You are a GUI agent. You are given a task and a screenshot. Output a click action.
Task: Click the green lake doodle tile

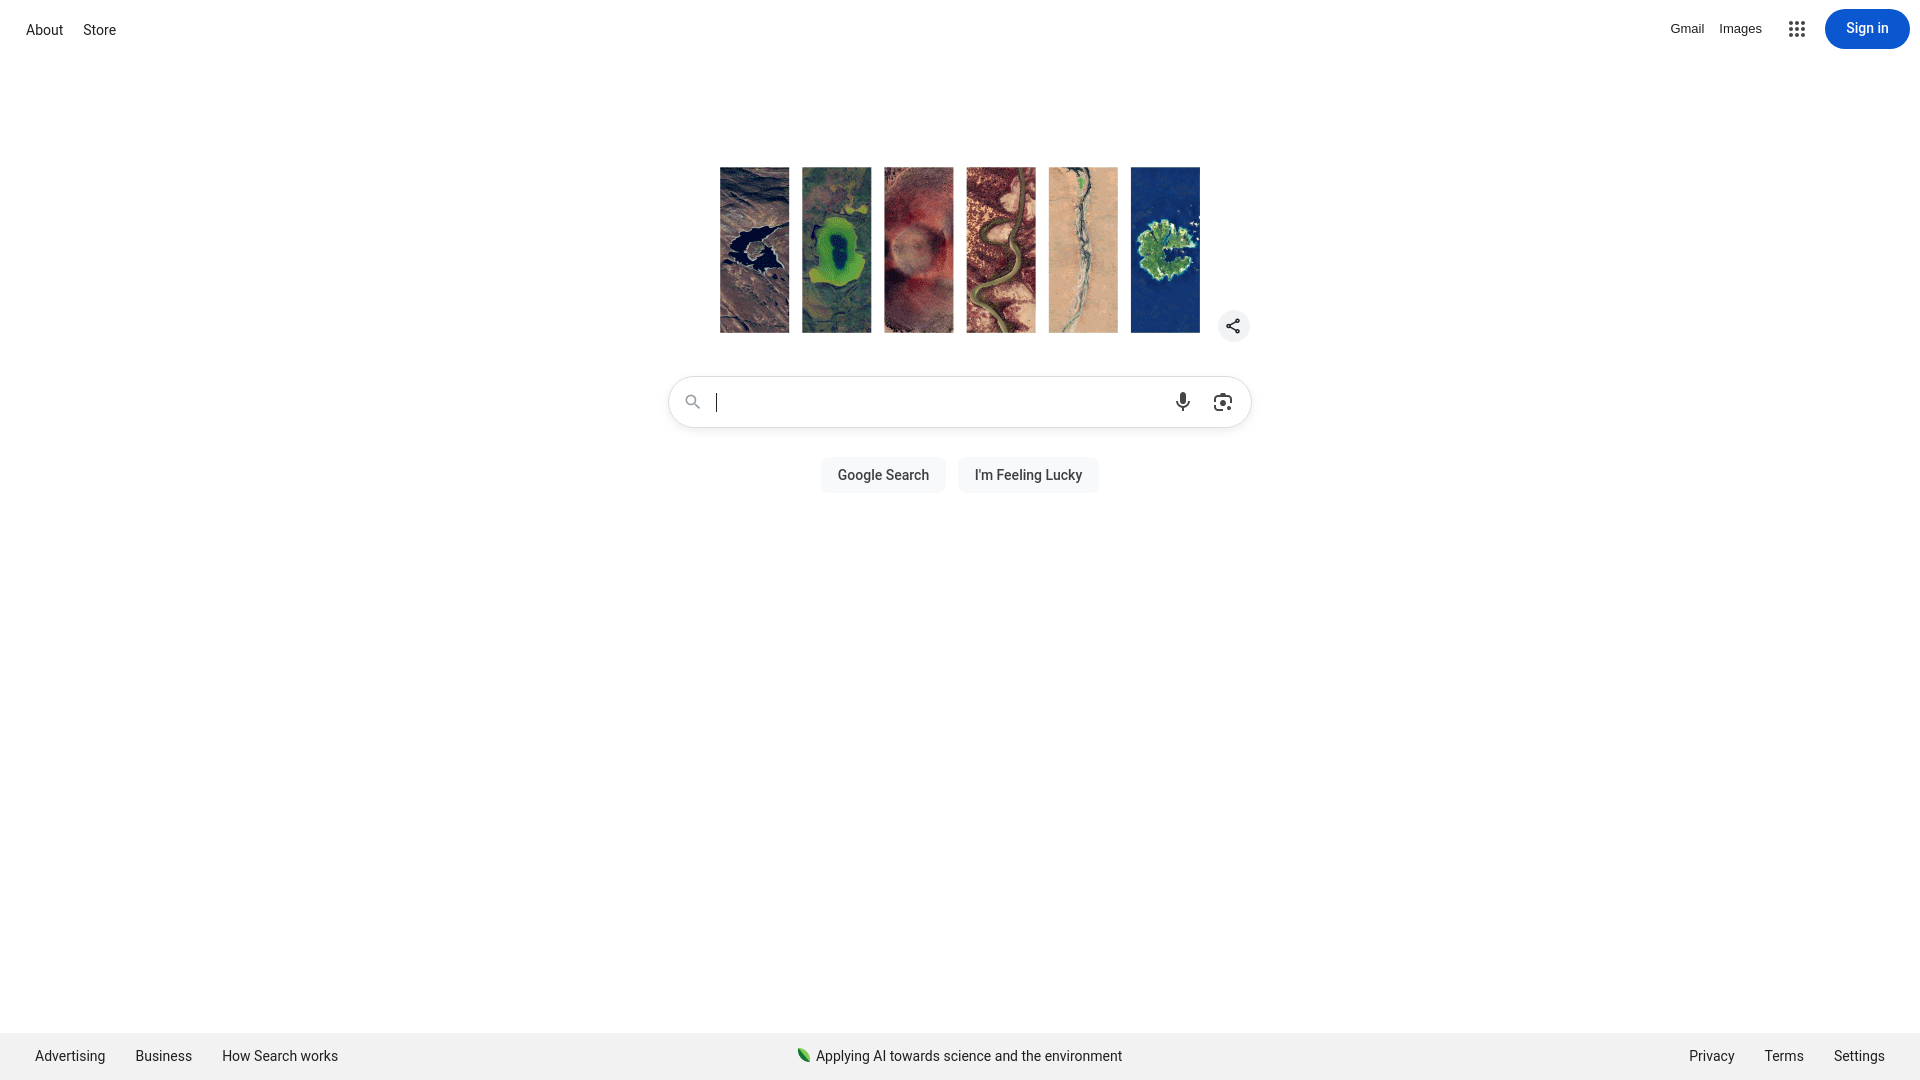836,250
